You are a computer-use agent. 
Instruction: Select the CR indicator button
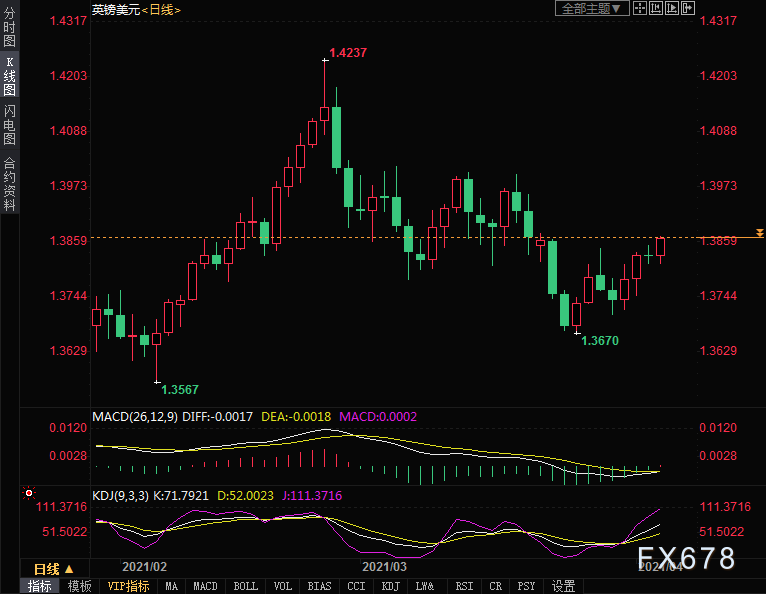pyautogui.click(x=495, y=586)
